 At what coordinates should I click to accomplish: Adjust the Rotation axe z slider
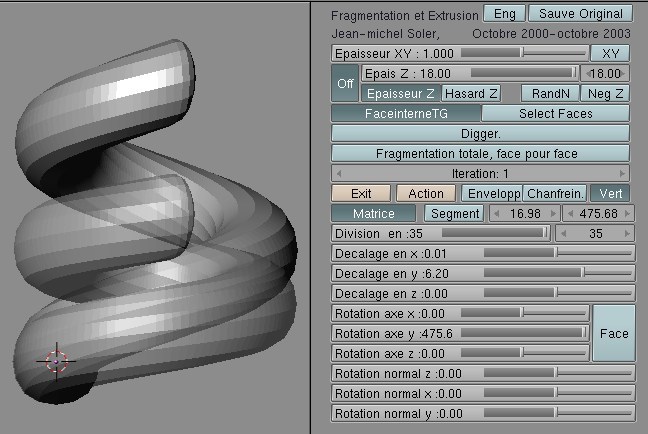[x=460, y=353]
